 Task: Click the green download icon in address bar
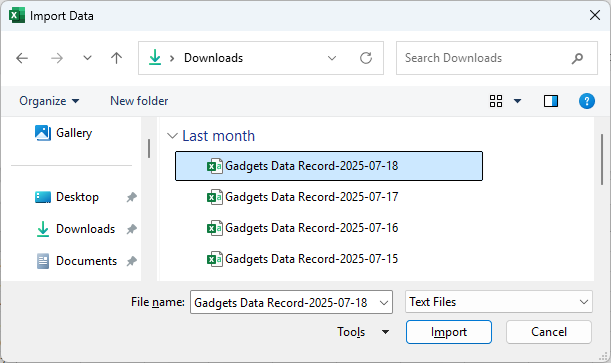click(x=155, y=58)
